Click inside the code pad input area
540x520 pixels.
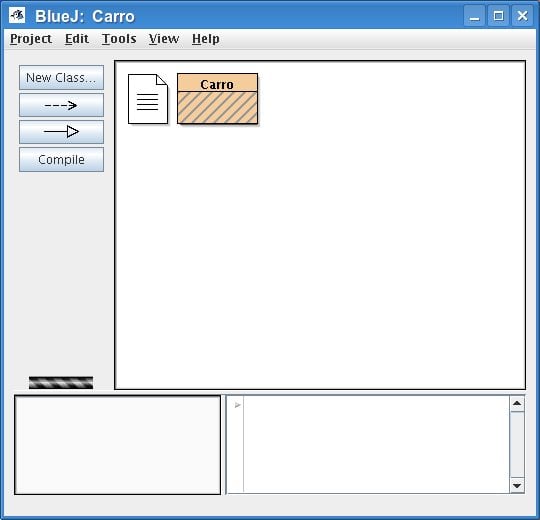pyautogui.click(x=376, y=444)
